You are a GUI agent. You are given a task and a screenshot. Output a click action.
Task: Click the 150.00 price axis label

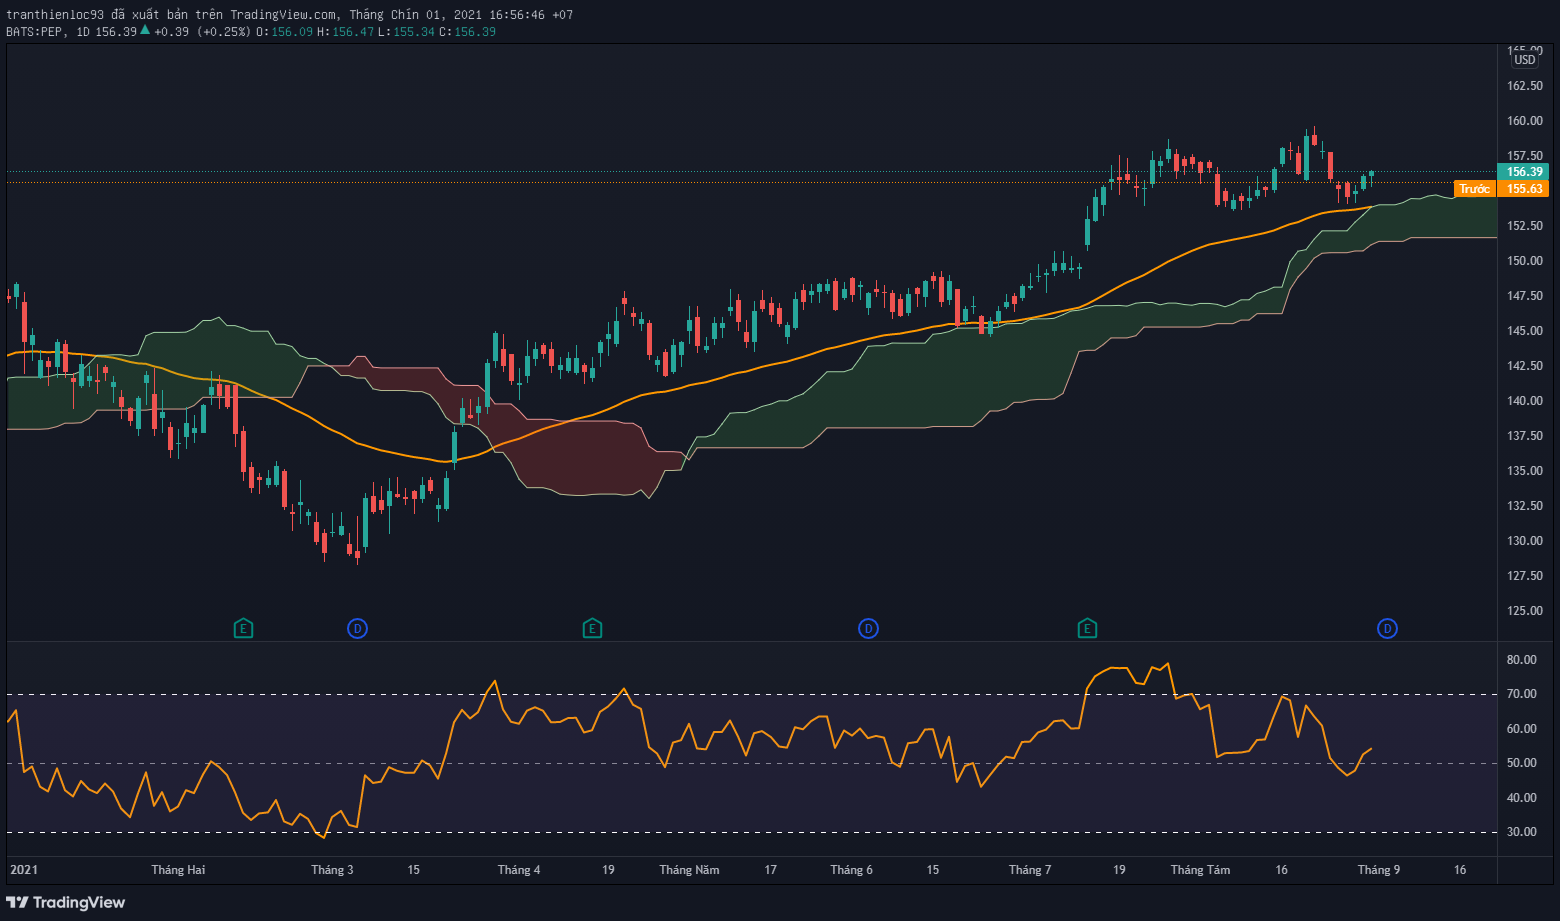click(x=1525, y=261)
